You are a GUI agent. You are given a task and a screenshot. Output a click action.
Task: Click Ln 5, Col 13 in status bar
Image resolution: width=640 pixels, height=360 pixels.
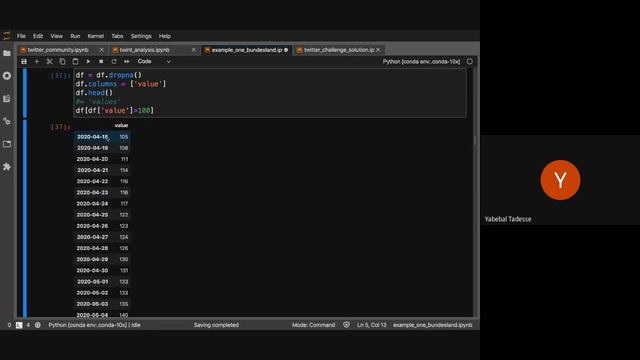(371, 325)
